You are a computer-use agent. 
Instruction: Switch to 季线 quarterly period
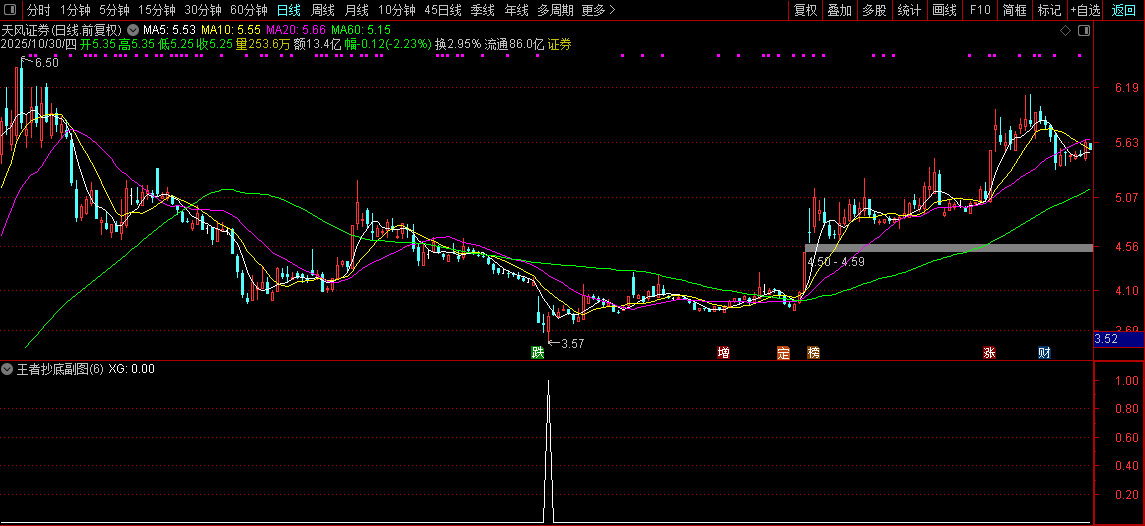(x=483, y=10)
